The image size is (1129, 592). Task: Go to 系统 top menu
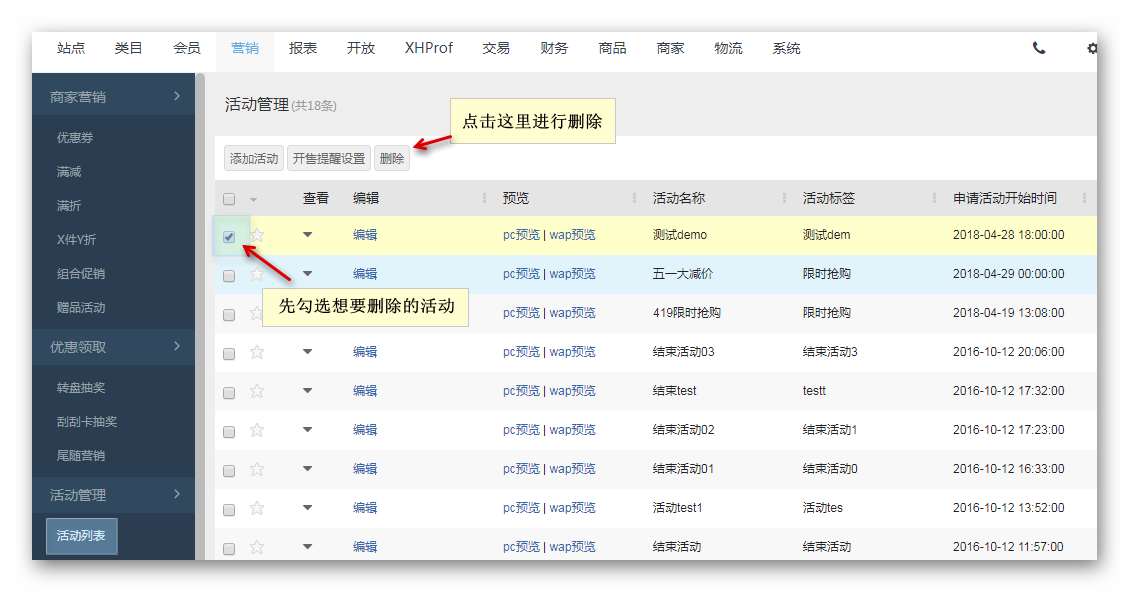pos(786,48)
